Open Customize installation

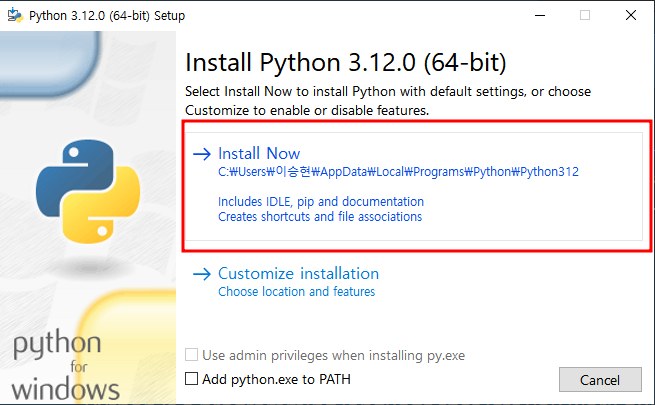pyautogui.click(x=298, y=274)
